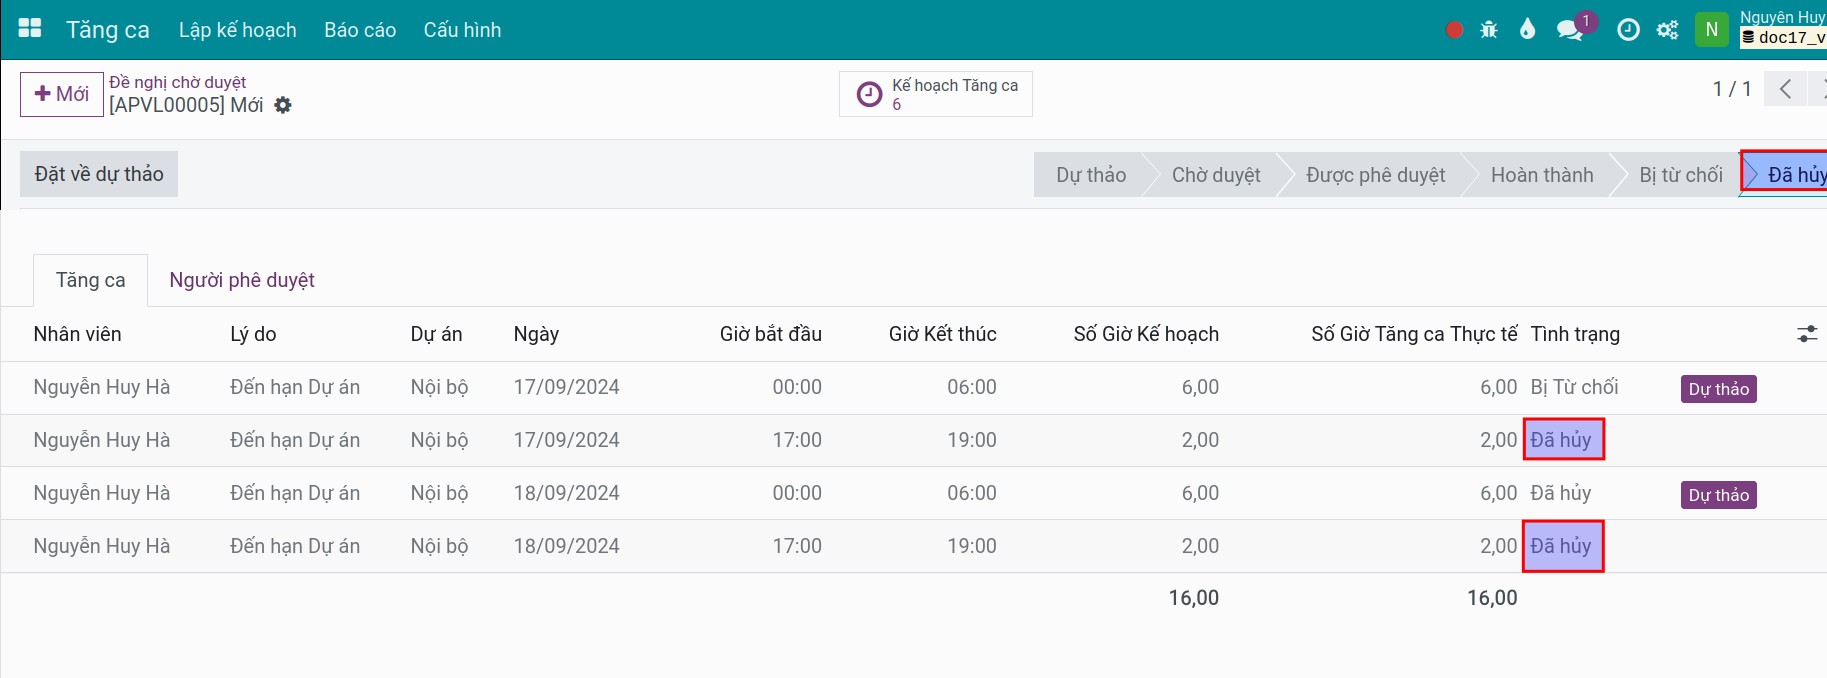
Task: Open the Kế hoạch Tăng ca stat button
Action: tap(936, 94)
